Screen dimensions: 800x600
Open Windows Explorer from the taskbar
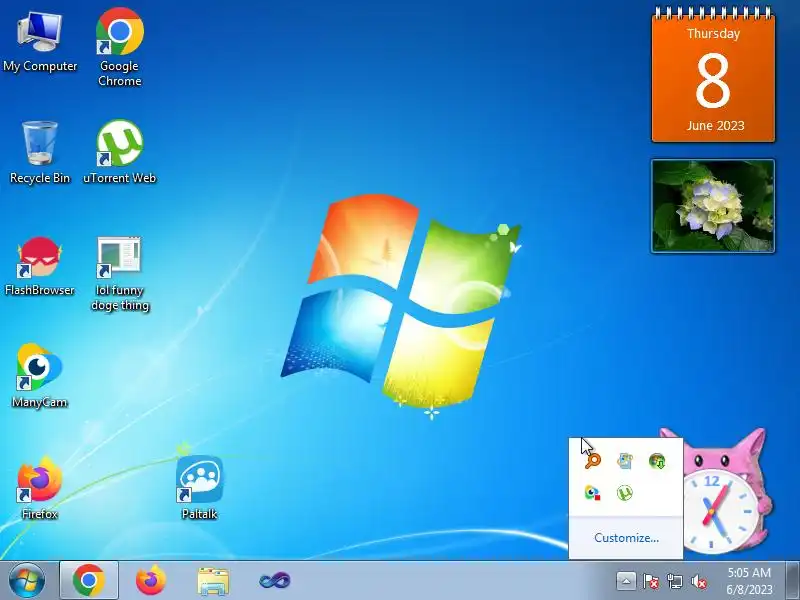tap(213, 581)
